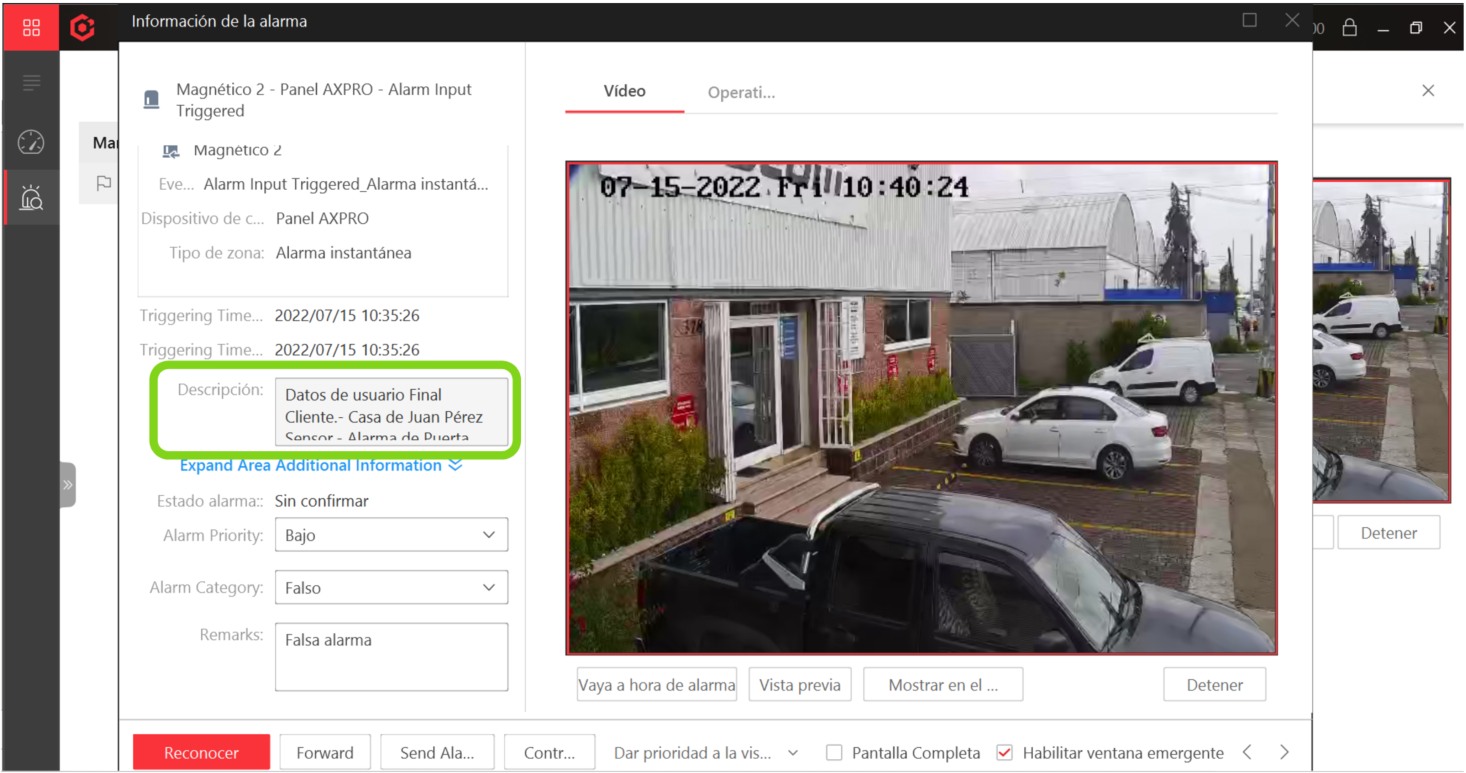This screenshot has width=1466, height=773.
Task: Open the dashboard gauge sidebar icon
Action: [x=31, y=143]
